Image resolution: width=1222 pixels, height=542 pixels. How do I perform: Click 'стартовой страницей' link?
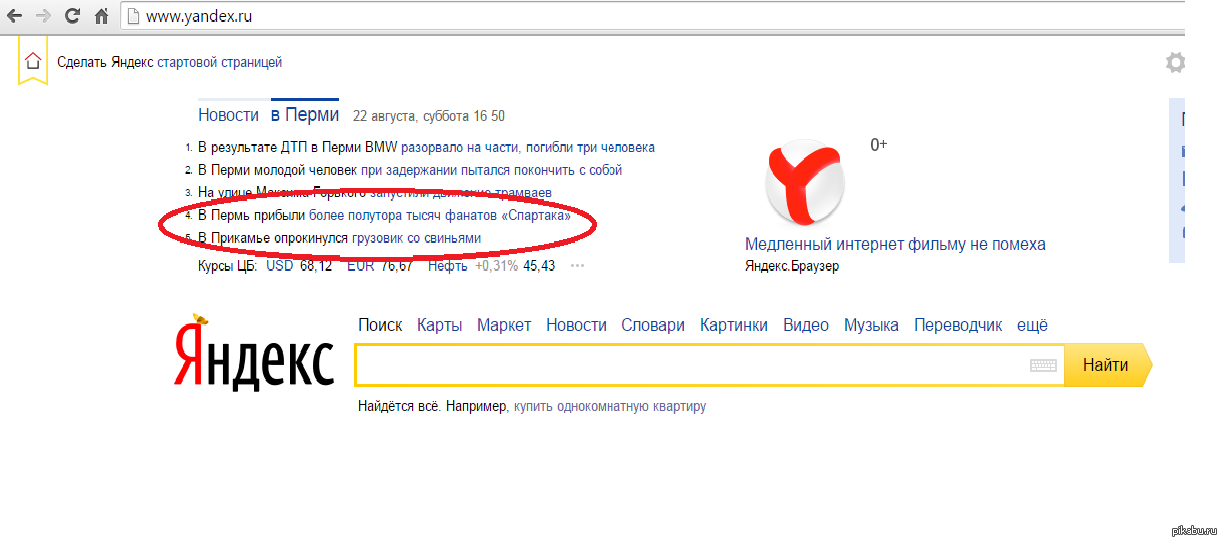[220, 62]
